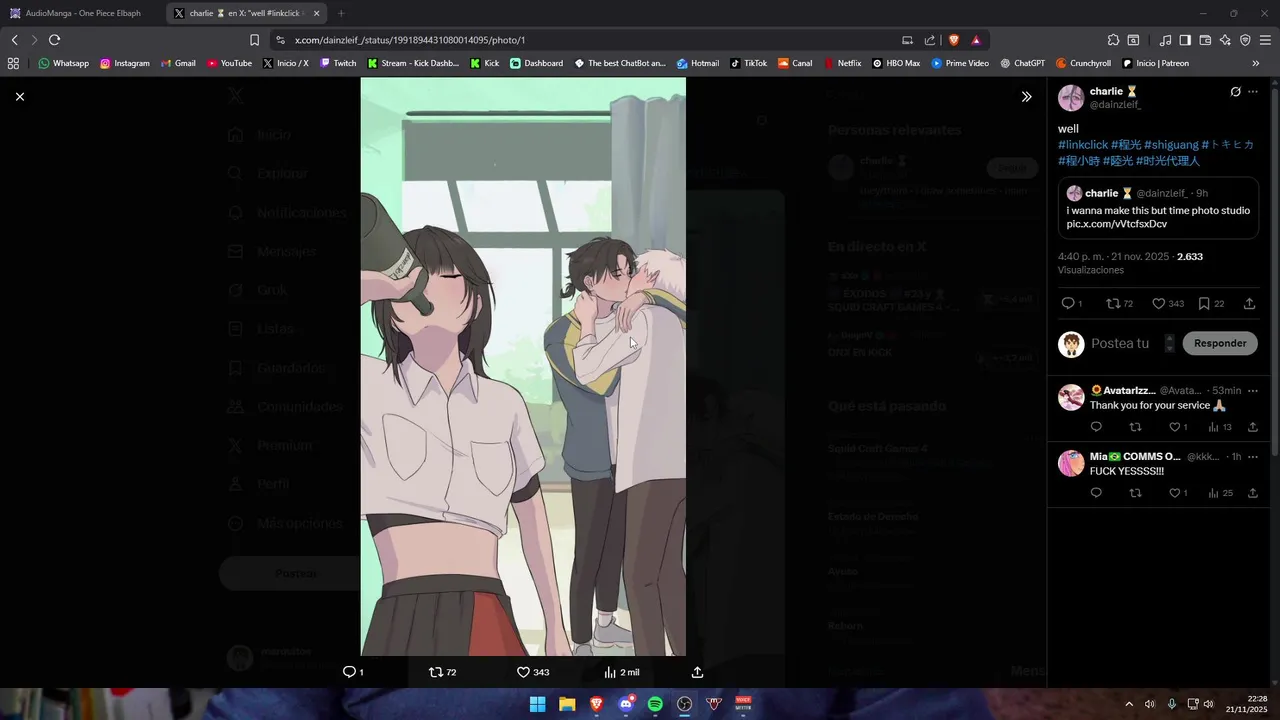Share the Mia COMMS comment
1280x720 pixels.
(1252, 493)
